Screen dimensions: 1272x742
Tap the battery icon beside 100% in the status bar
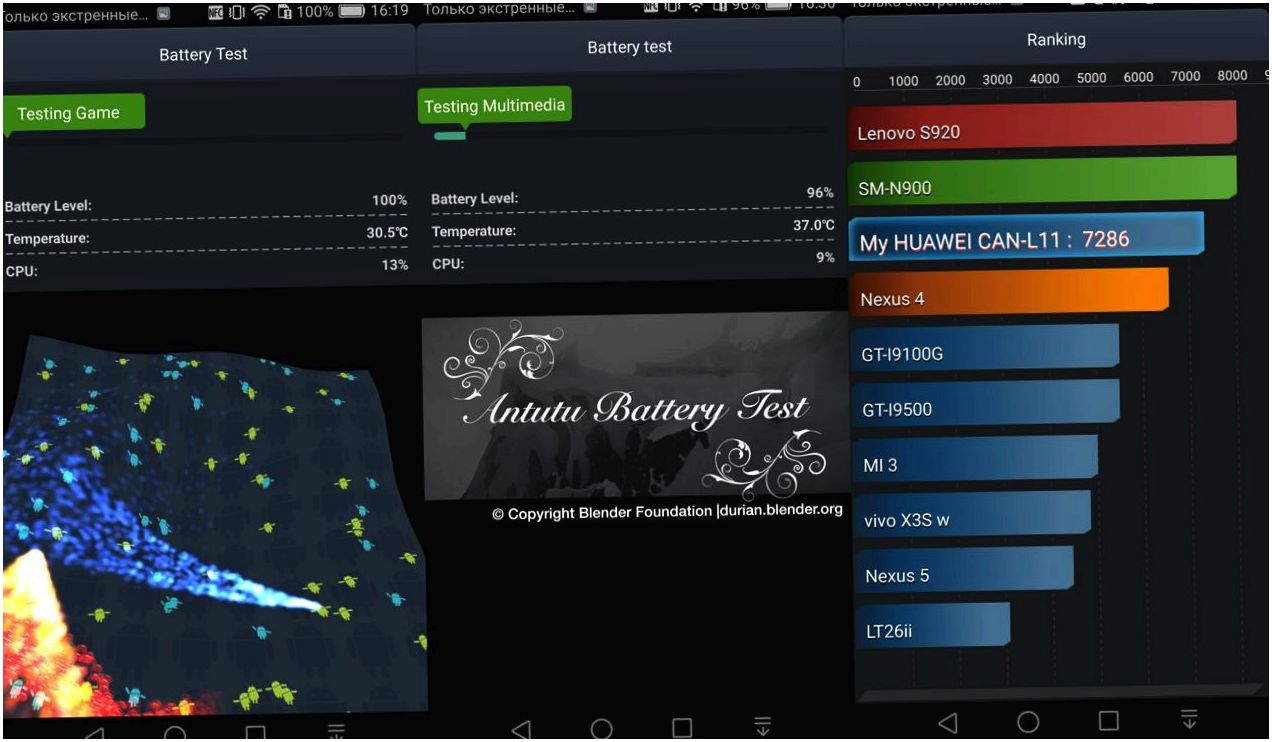[x=351, y=12]
